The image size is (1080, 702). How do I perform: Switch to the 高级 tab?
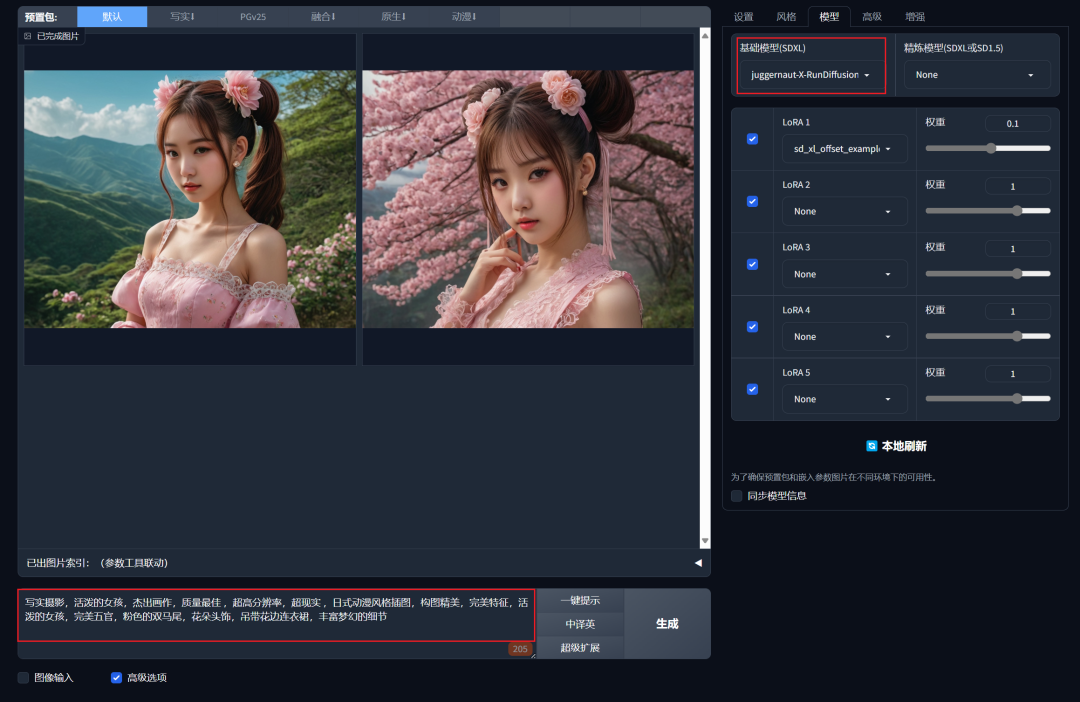point(872,17)
